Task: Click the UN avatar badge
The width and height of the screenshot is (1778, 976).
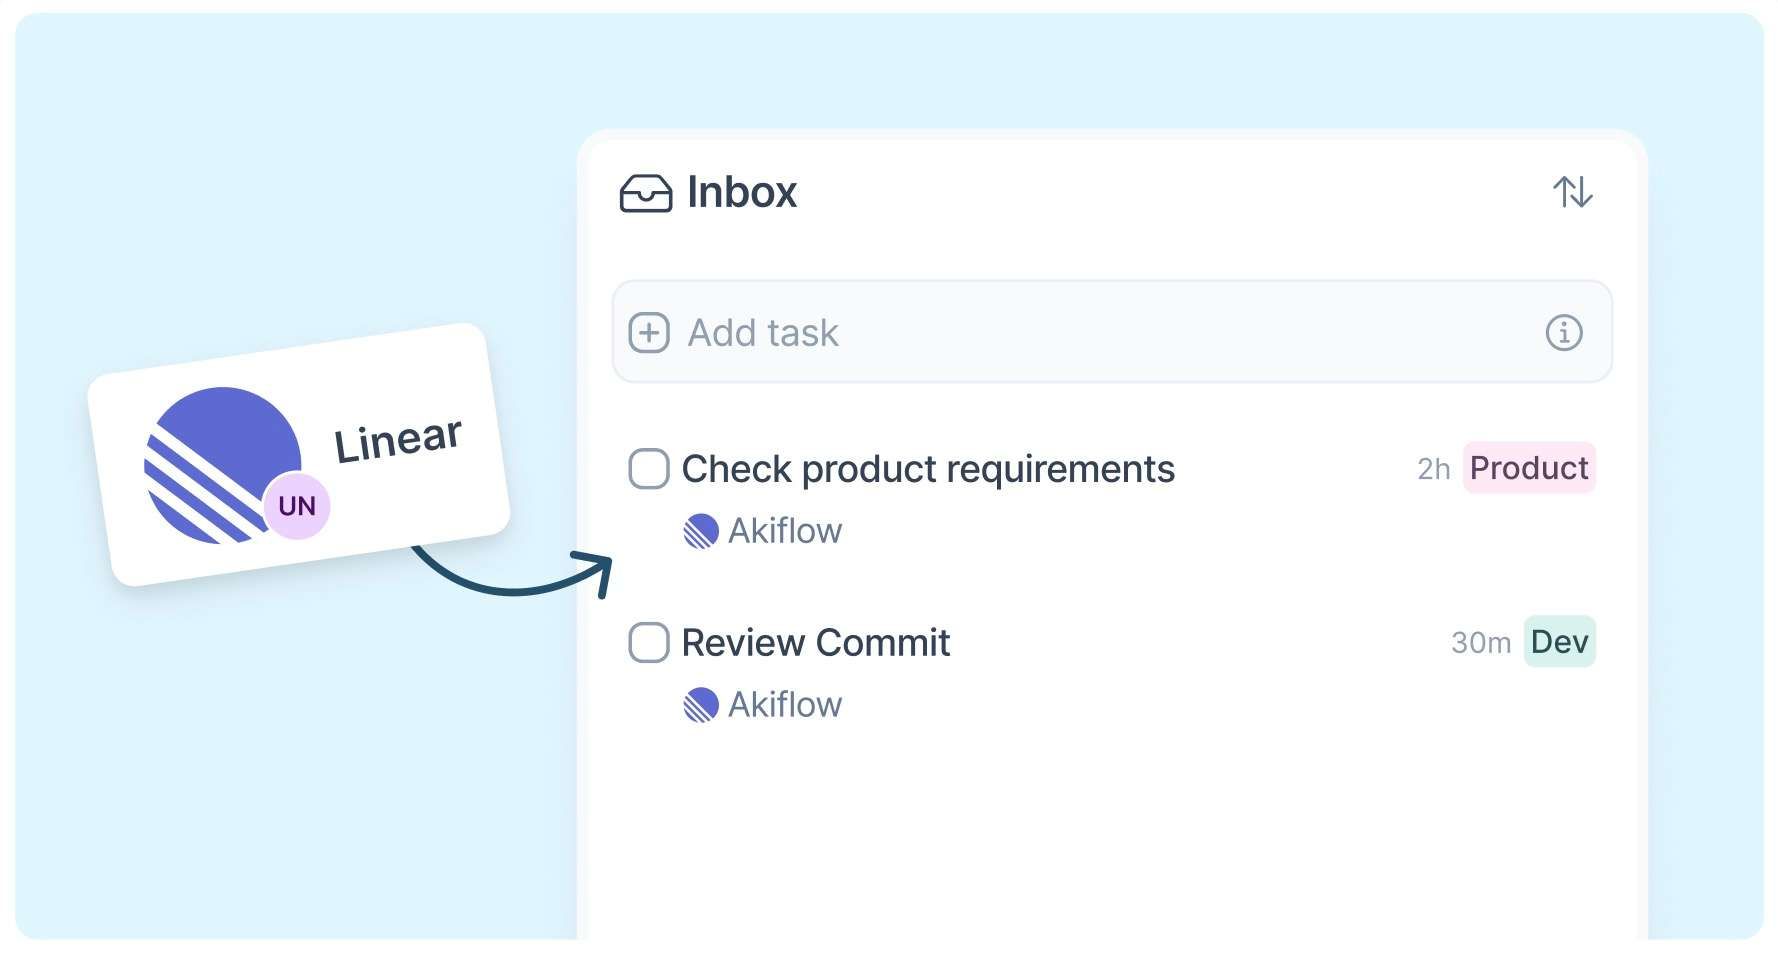Action: 297,506
